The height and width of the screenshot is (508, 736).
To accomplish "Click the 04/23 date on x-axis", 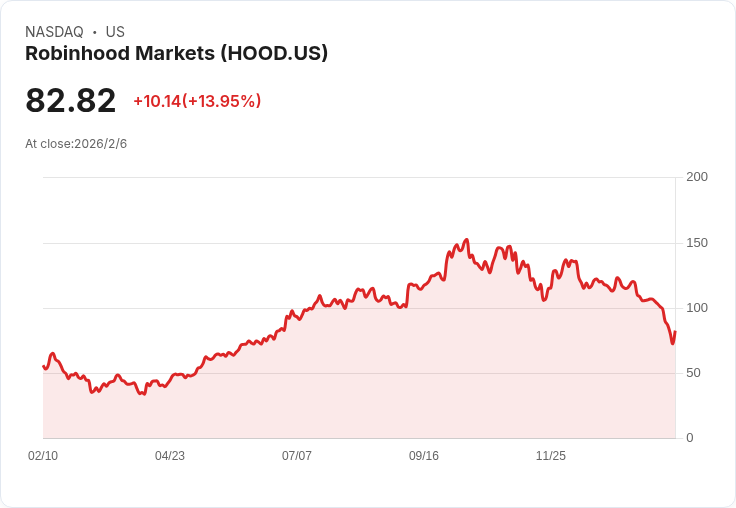I will click(x=170, y=456).
